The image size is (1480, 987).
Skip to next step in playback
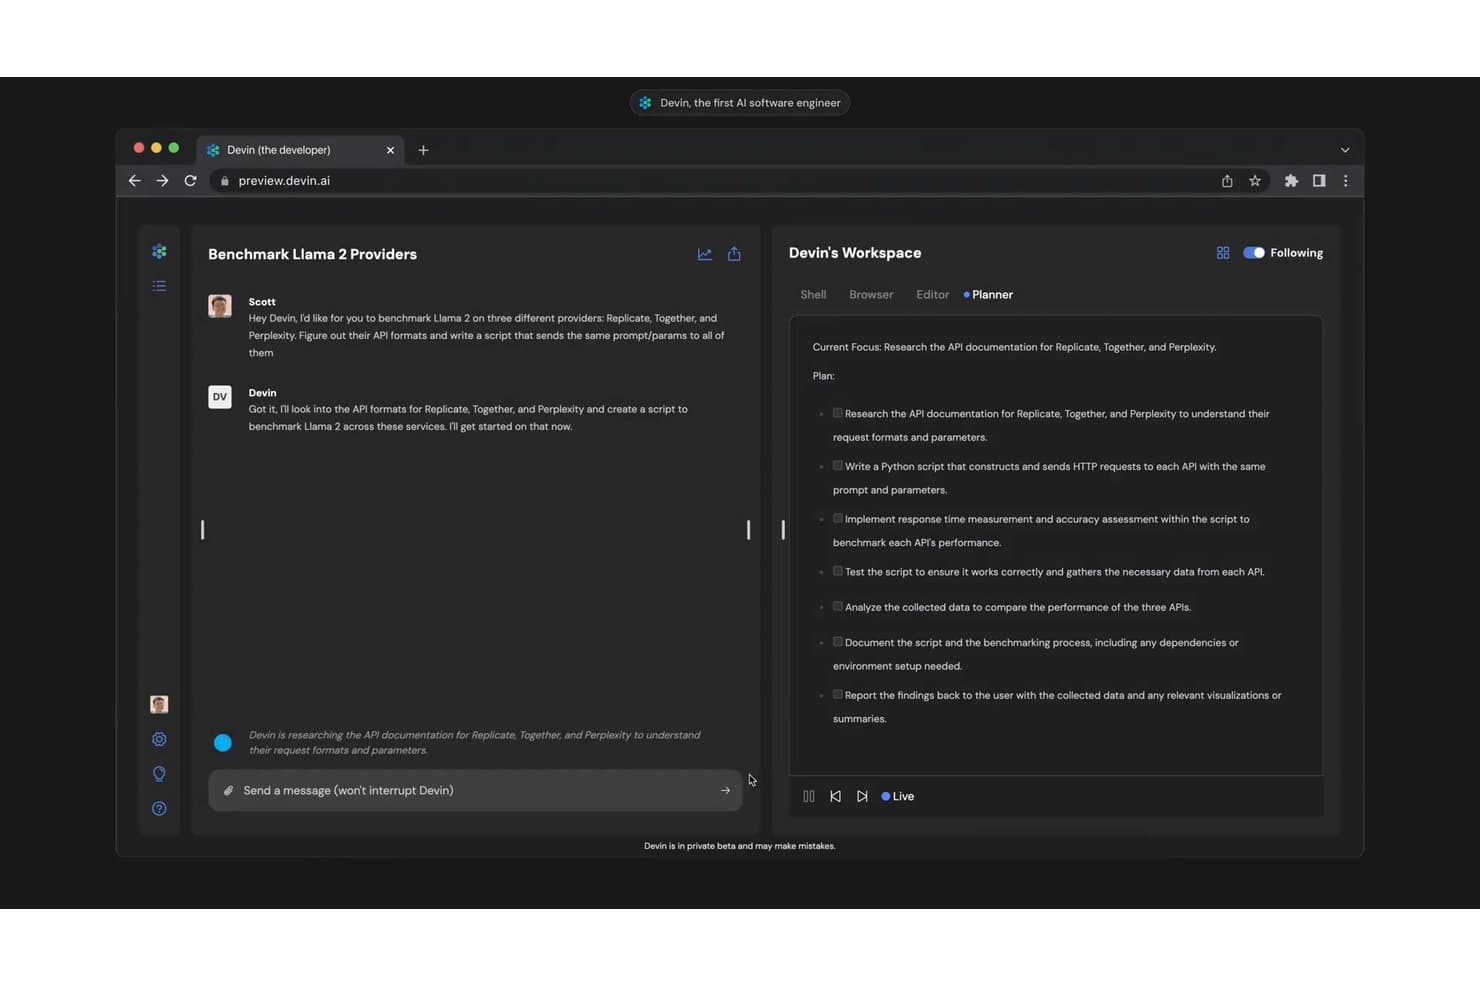pyautogui.click(x=862, y=797)
